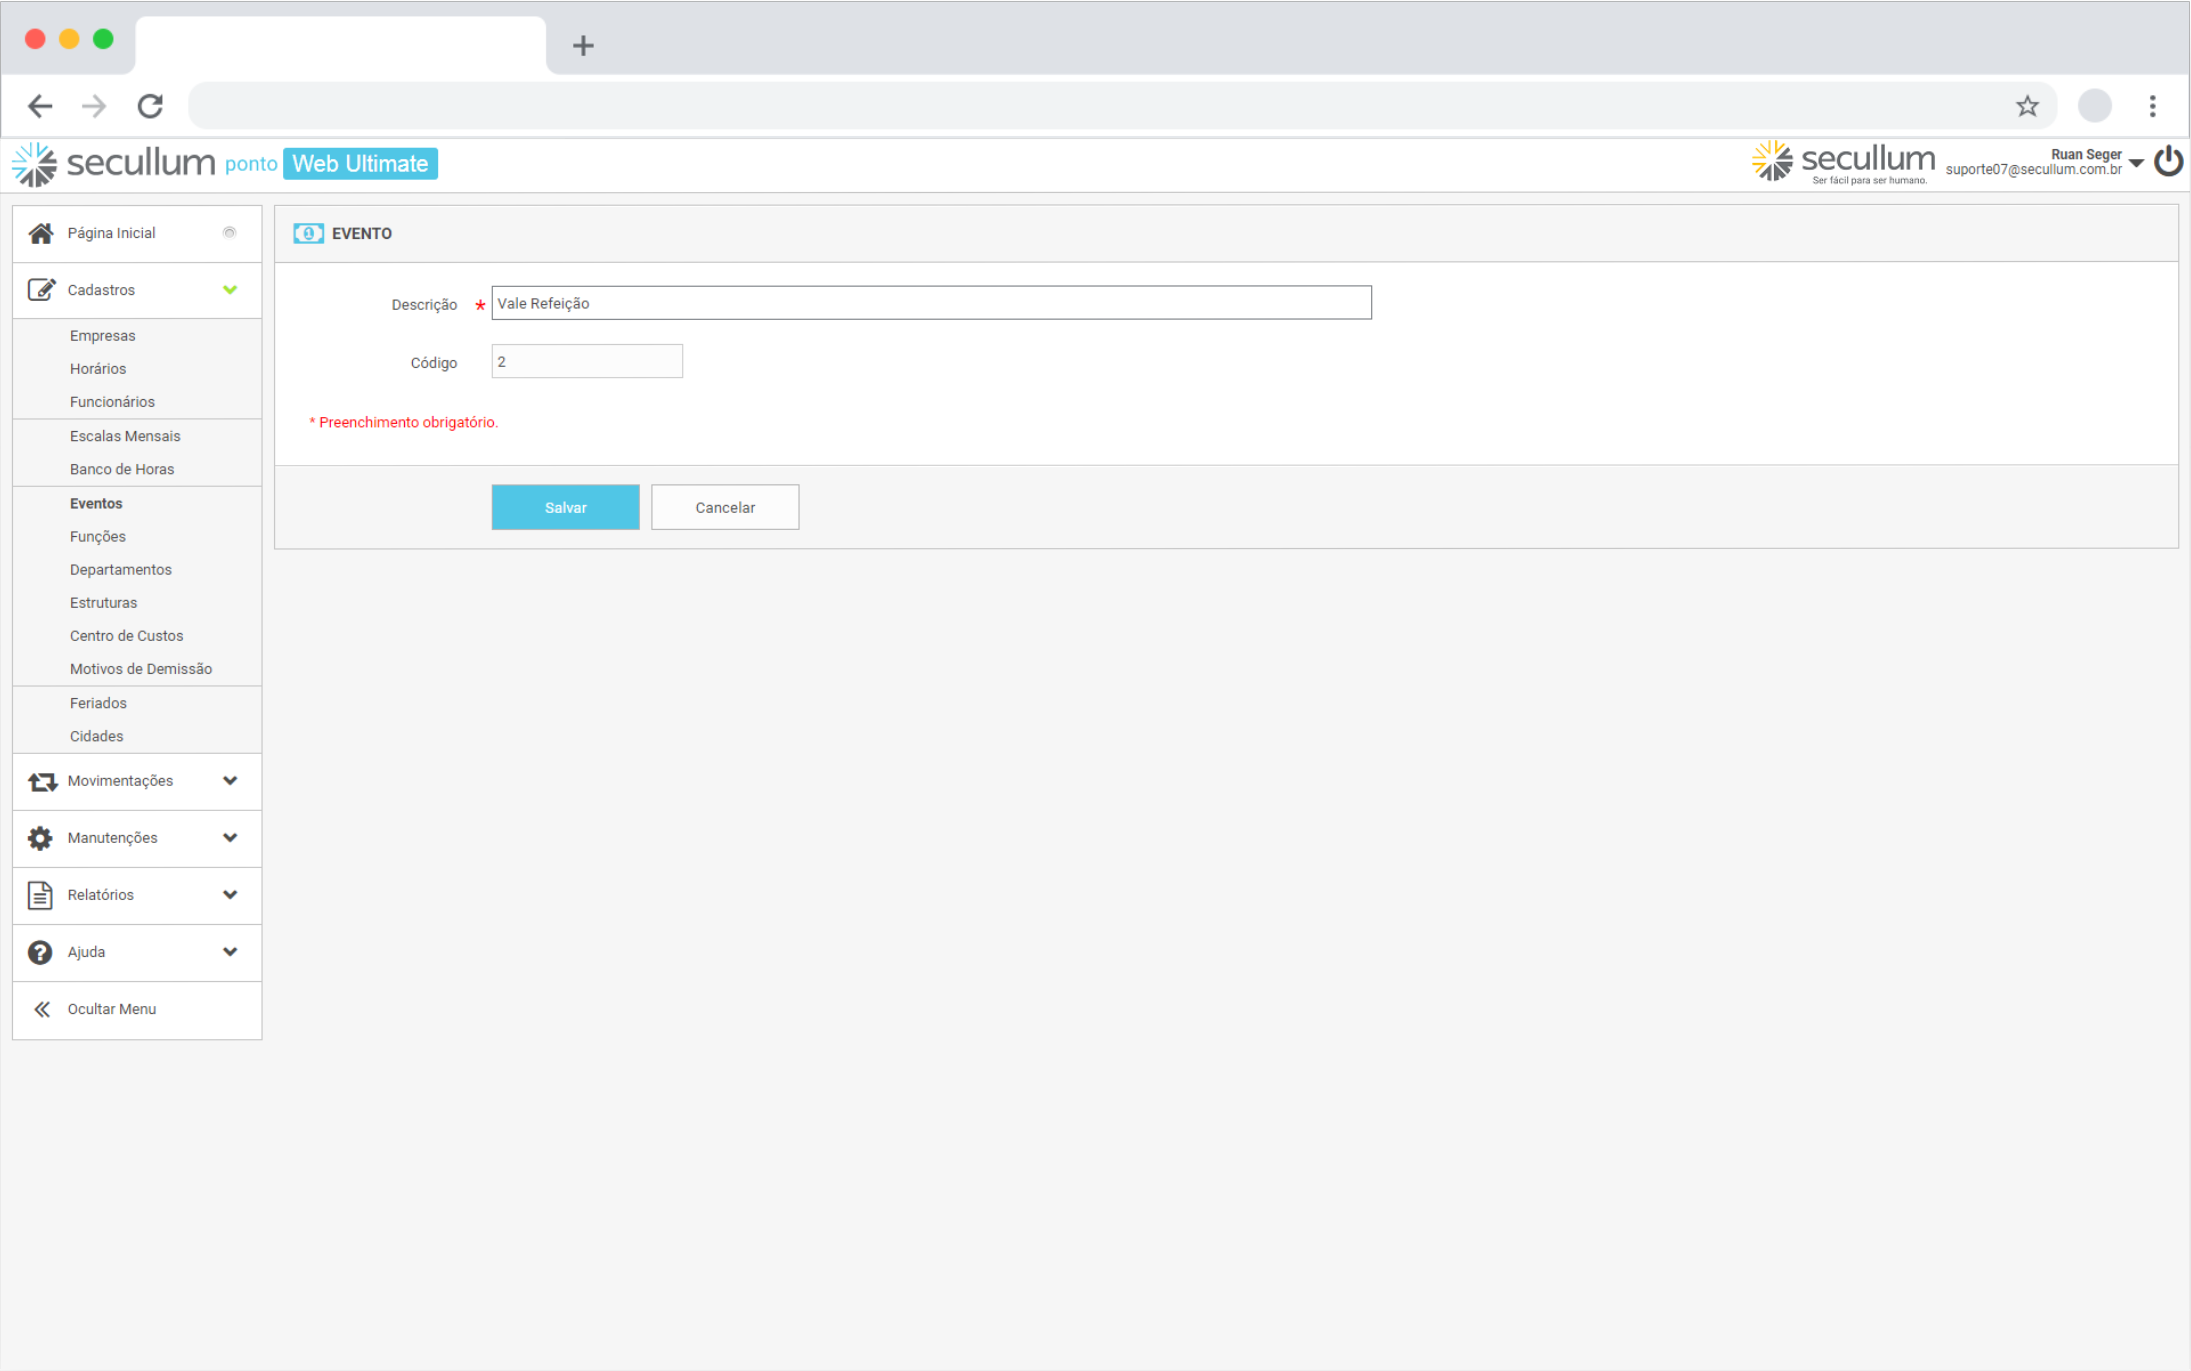2191x1371 pixels.
Task: Expand the Movimentações section chevron
Action: click(x=230, y=781)
